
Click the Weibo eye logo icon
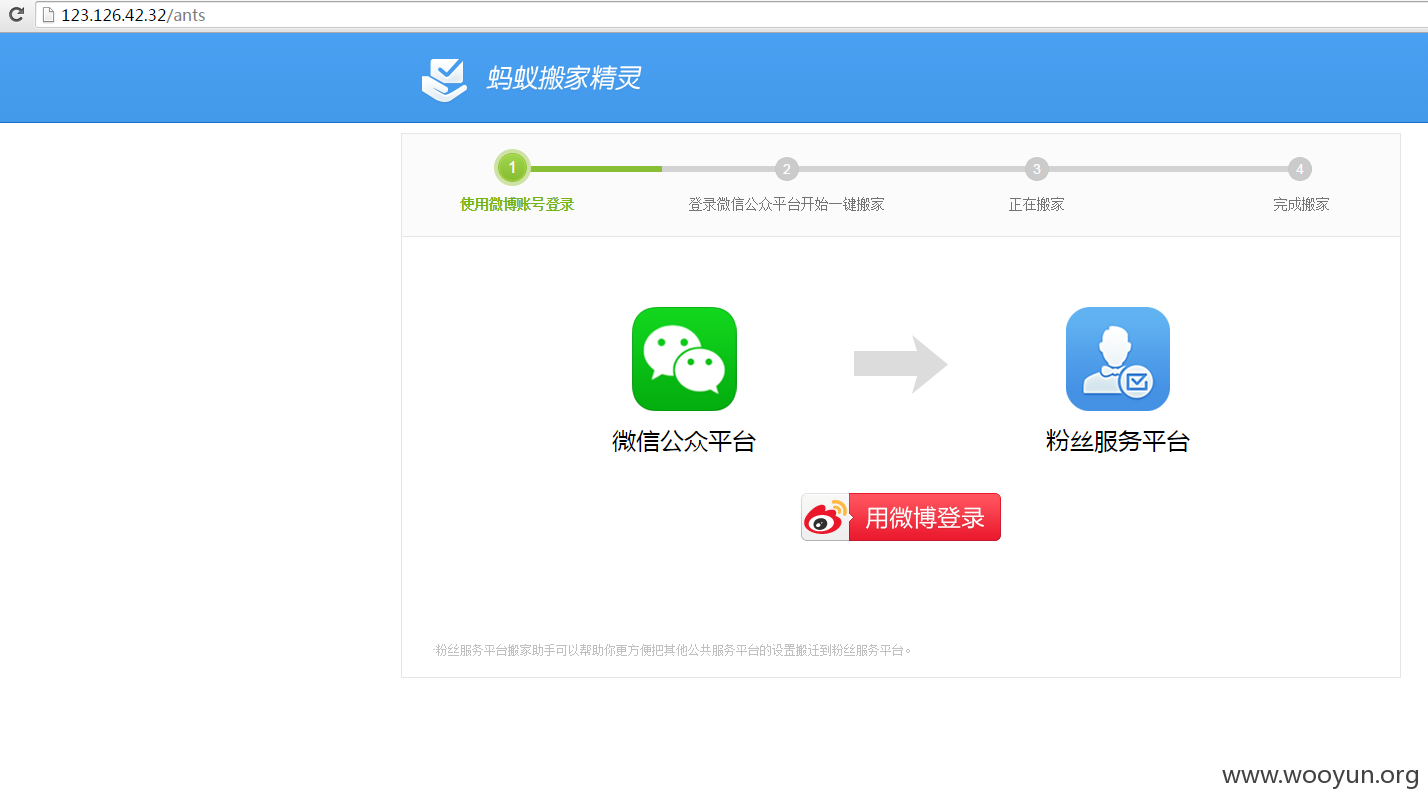pos(826,517)
